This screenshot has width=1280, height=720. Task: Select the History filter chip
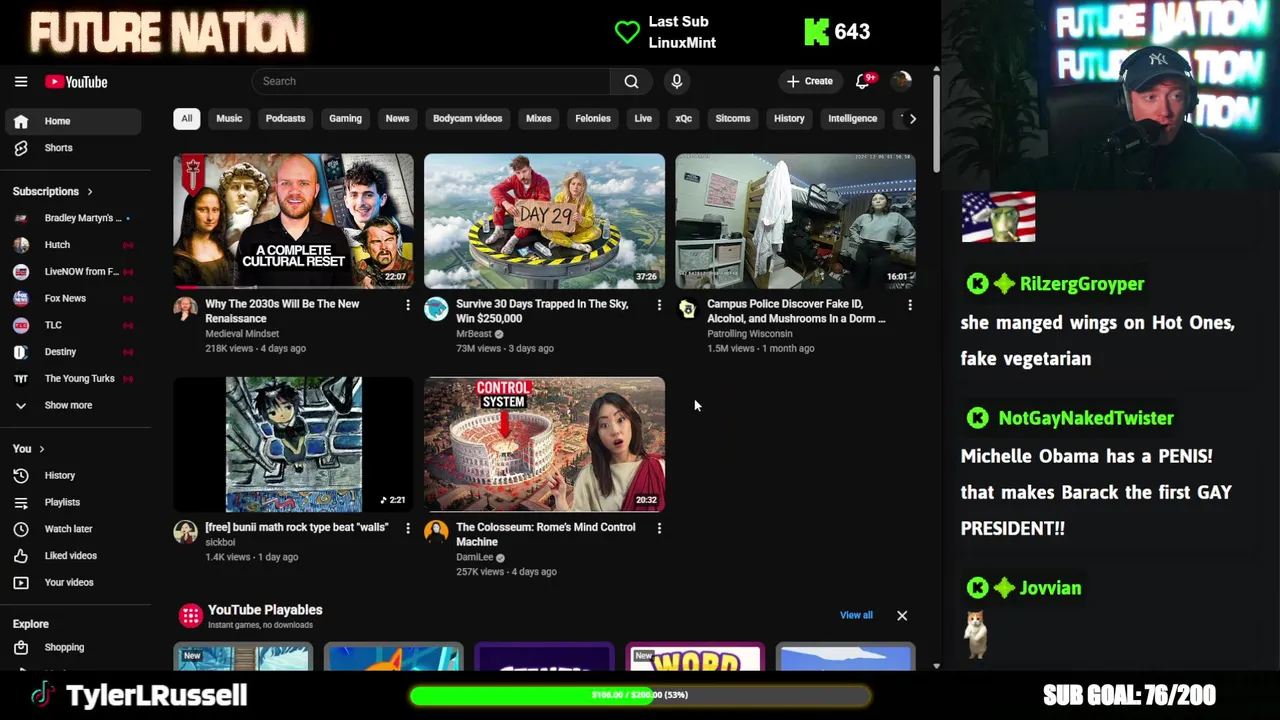click(x=789, y=118)
